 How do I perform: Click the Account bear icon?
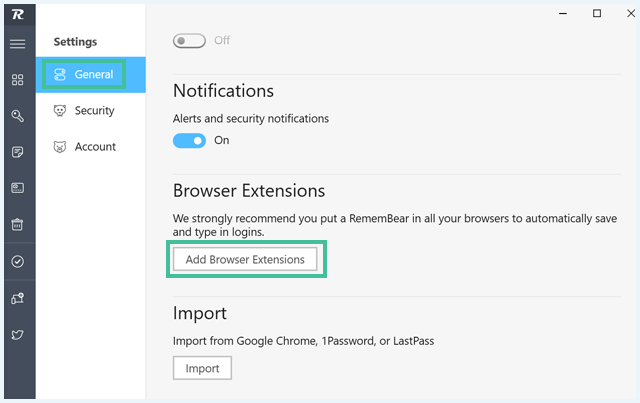point(60,147)
